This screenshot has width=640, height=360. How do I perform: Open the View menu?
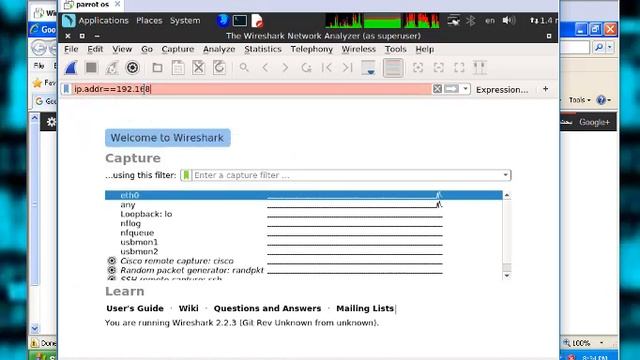click(x=122, y=49)
